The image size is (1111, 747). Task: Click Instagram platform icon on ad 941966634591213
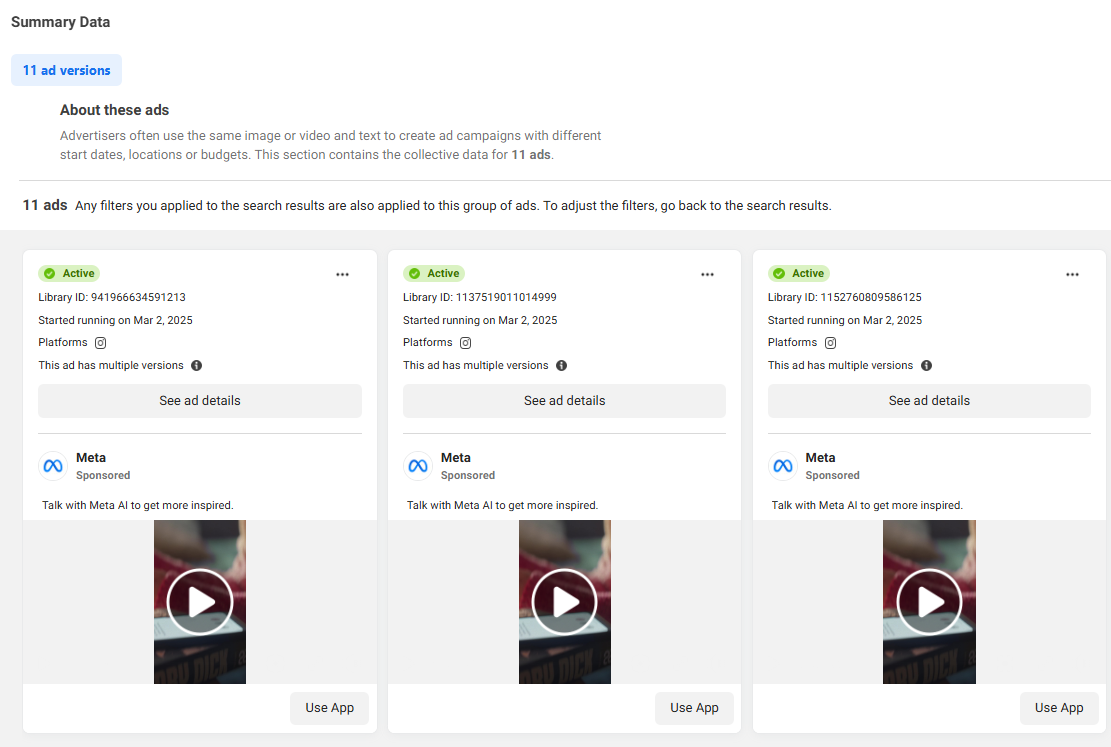click(x=101, y=343)
